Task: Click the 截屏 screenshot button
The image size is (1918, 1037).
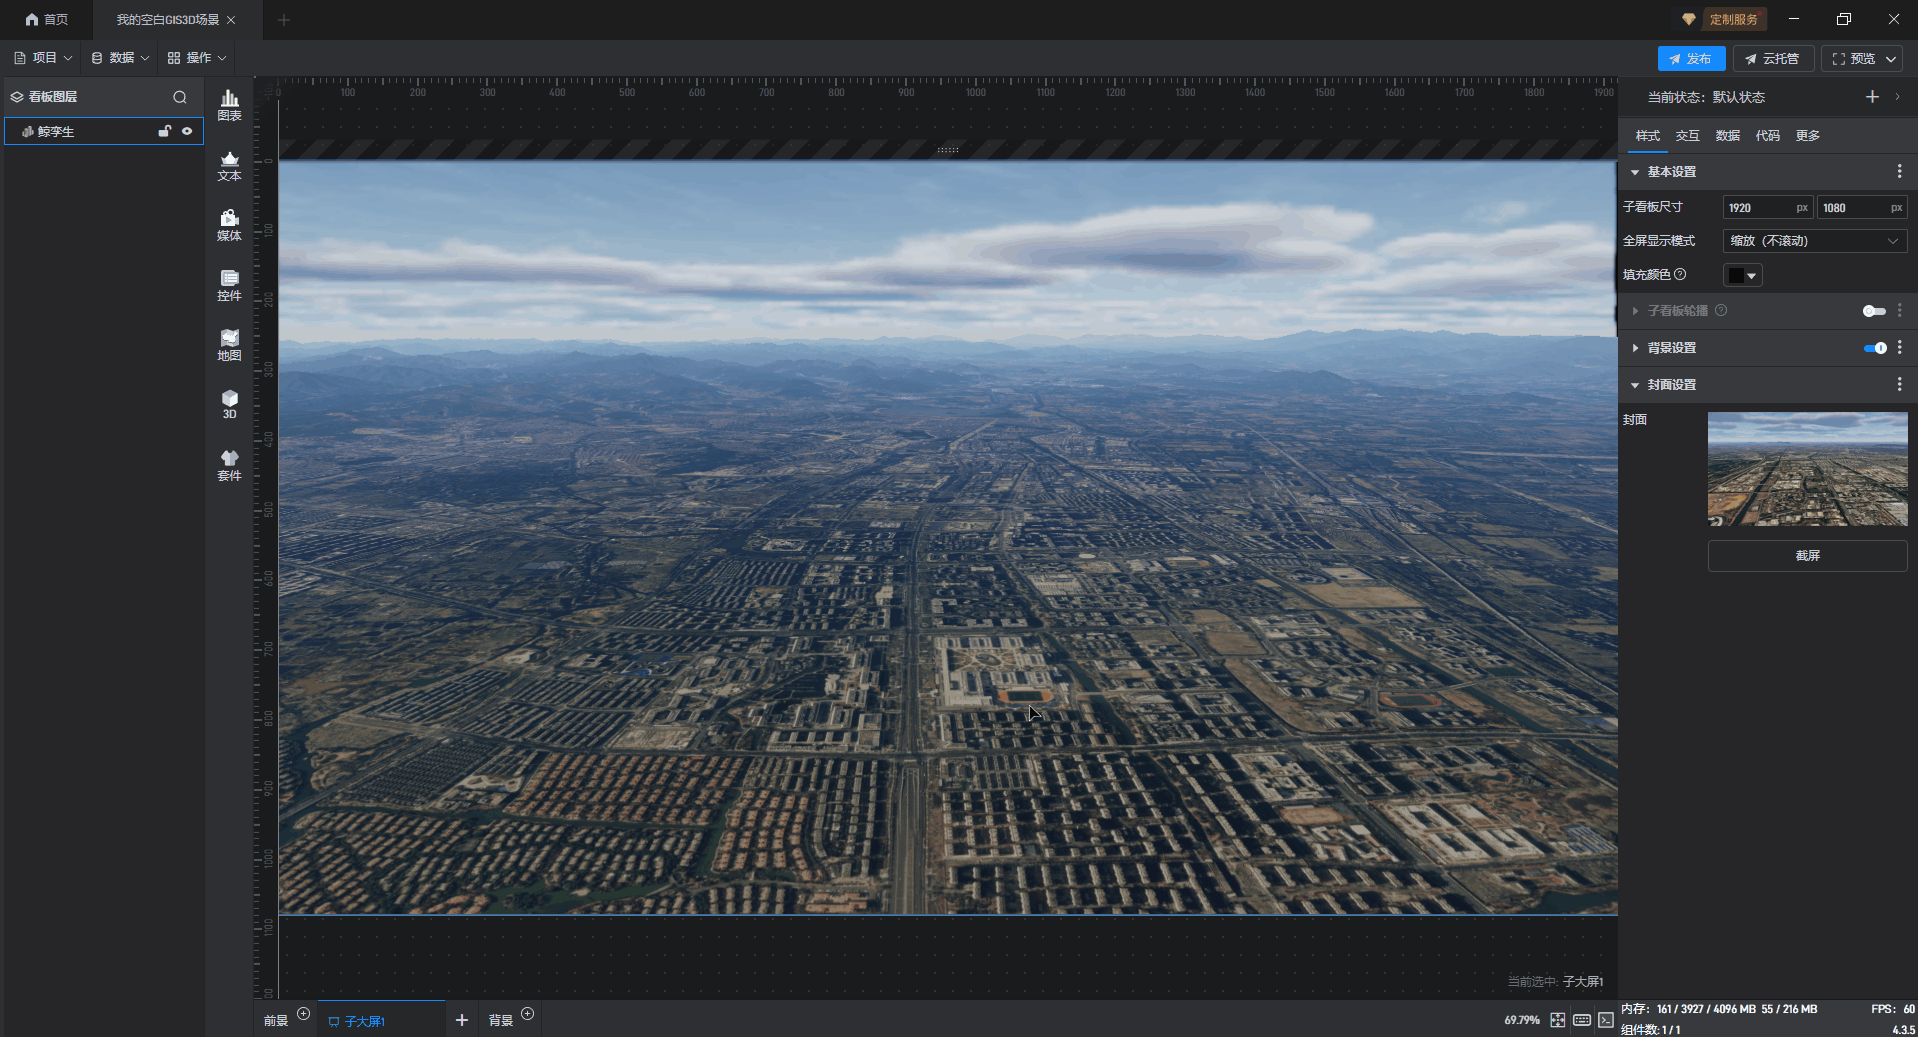Action: (1807, 556)
